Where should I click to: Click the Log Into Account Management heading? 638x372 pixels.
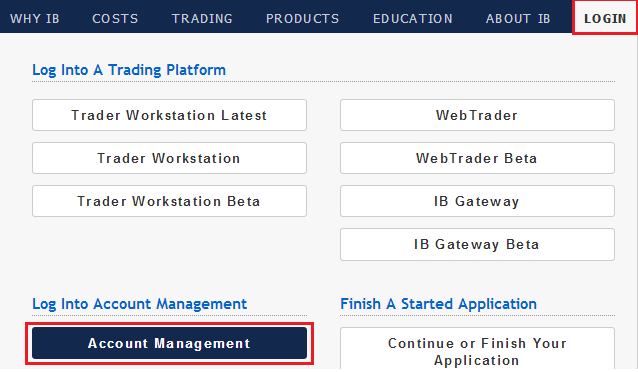140,304
